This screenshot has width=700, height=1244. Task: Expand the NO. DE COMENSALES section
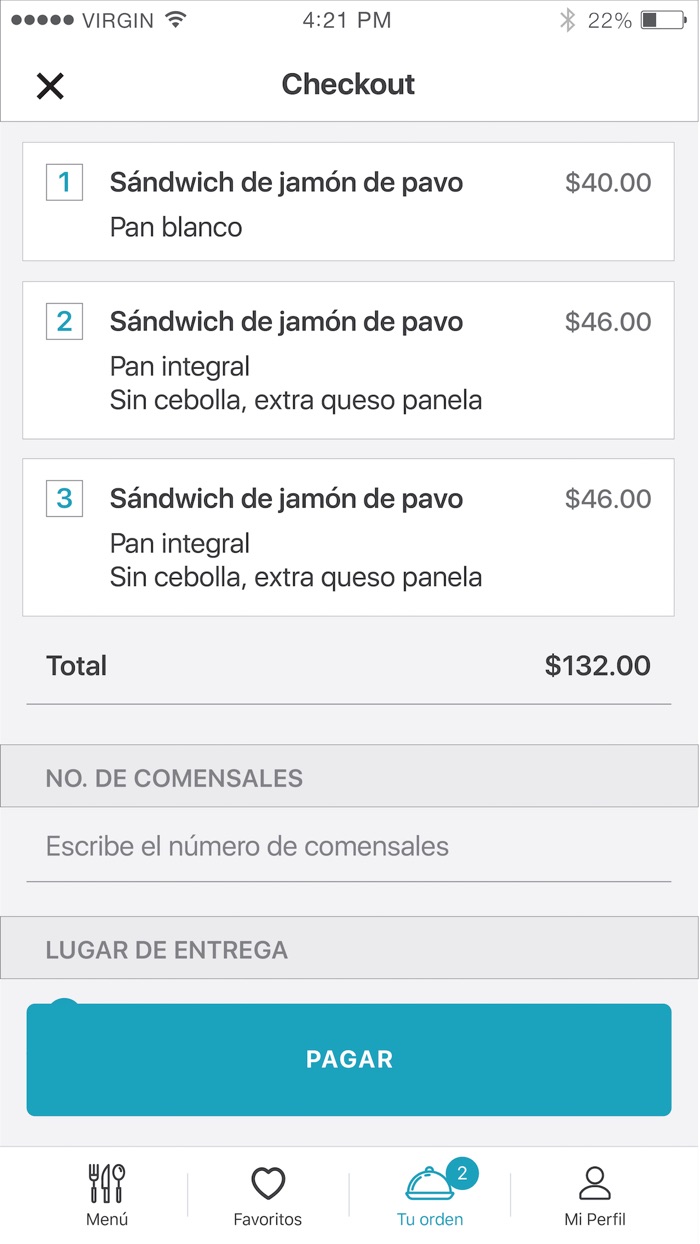tap(349, 776)
